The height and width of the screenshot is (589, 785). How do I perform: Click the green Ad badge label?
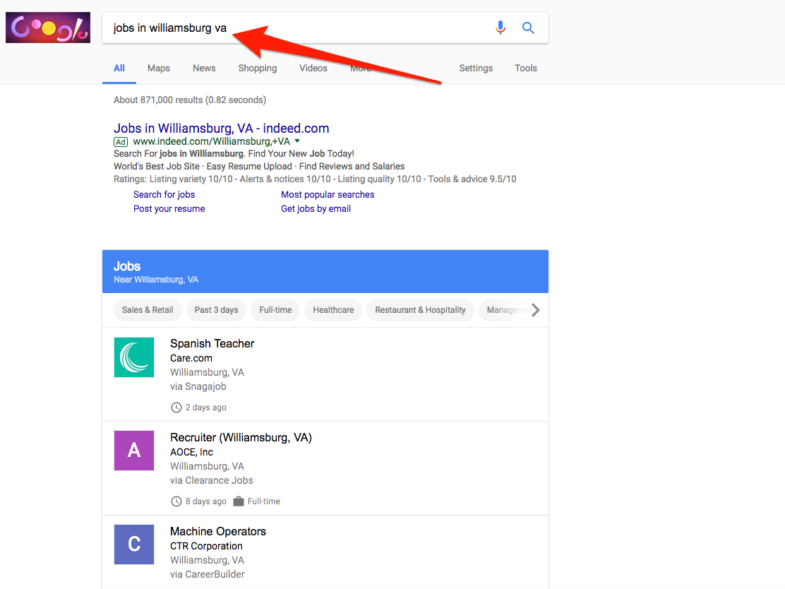coord(121,142)
